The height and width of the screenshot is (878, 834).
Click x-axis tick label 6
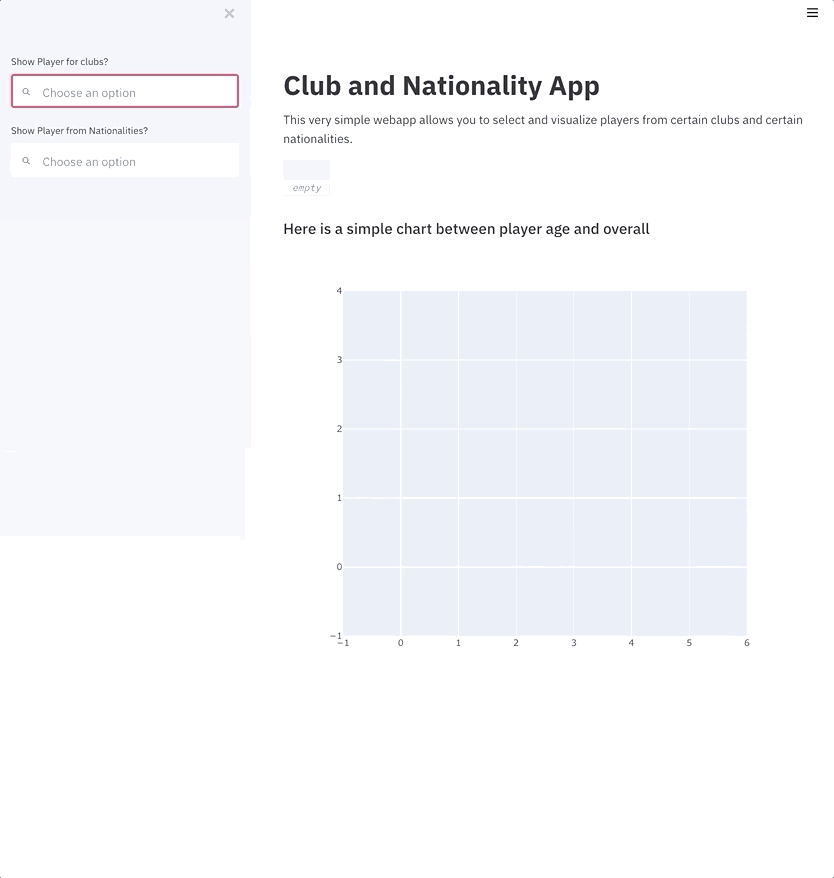click(x=747, y=643)
